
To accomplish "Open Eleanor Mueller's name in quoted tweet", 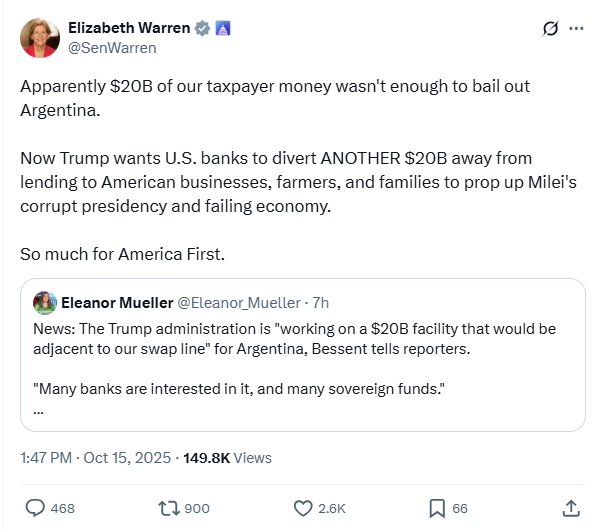I will click(x=116, y=302).
